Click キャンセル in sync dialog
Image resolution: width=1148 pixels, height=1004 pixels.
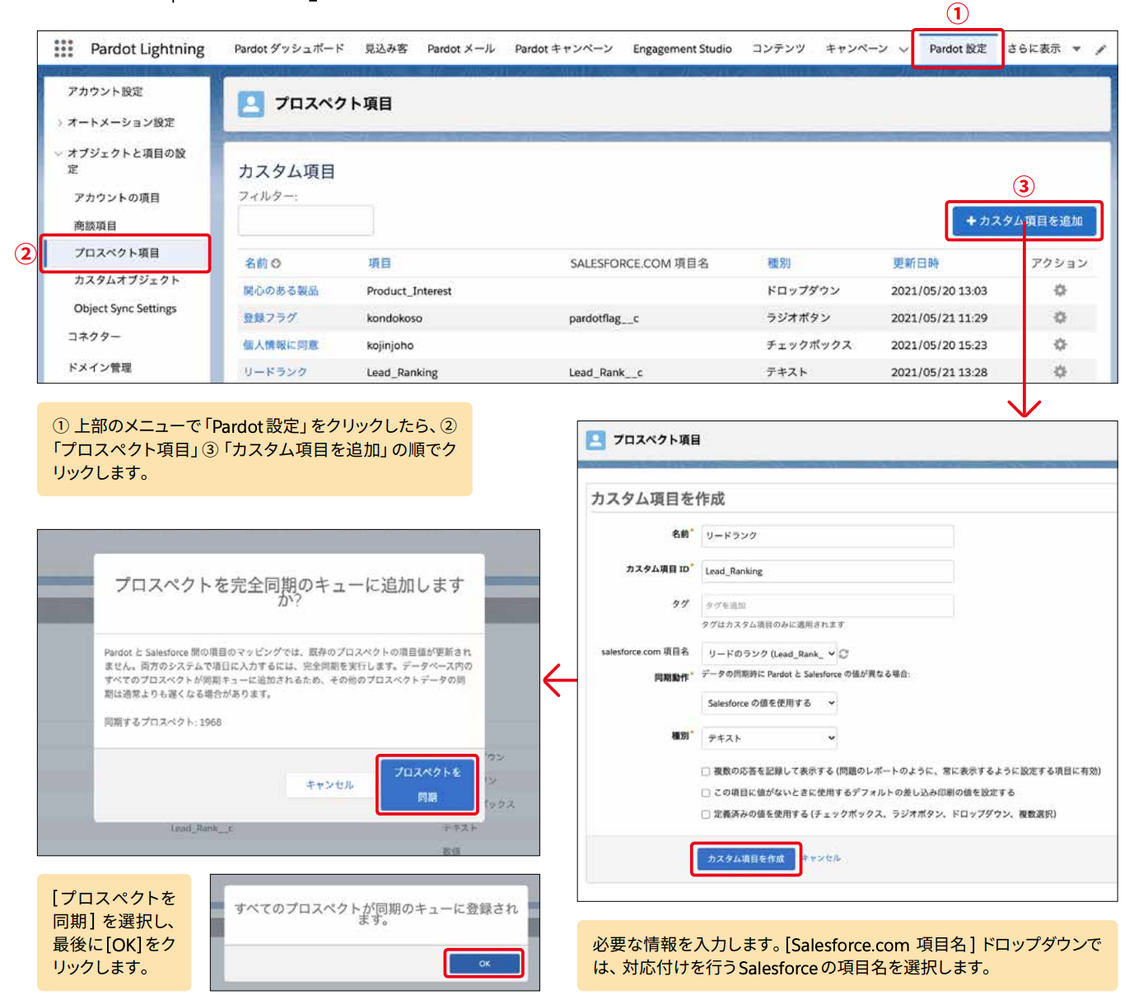pos(329,785)
